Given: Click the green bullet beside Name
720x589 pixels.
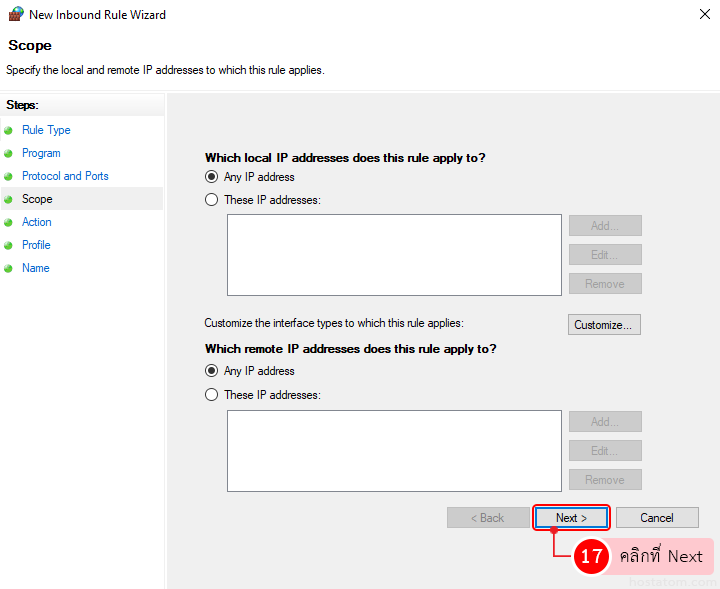Looking at the screenshot, I should pyautogui.click(x=9, y=268).
